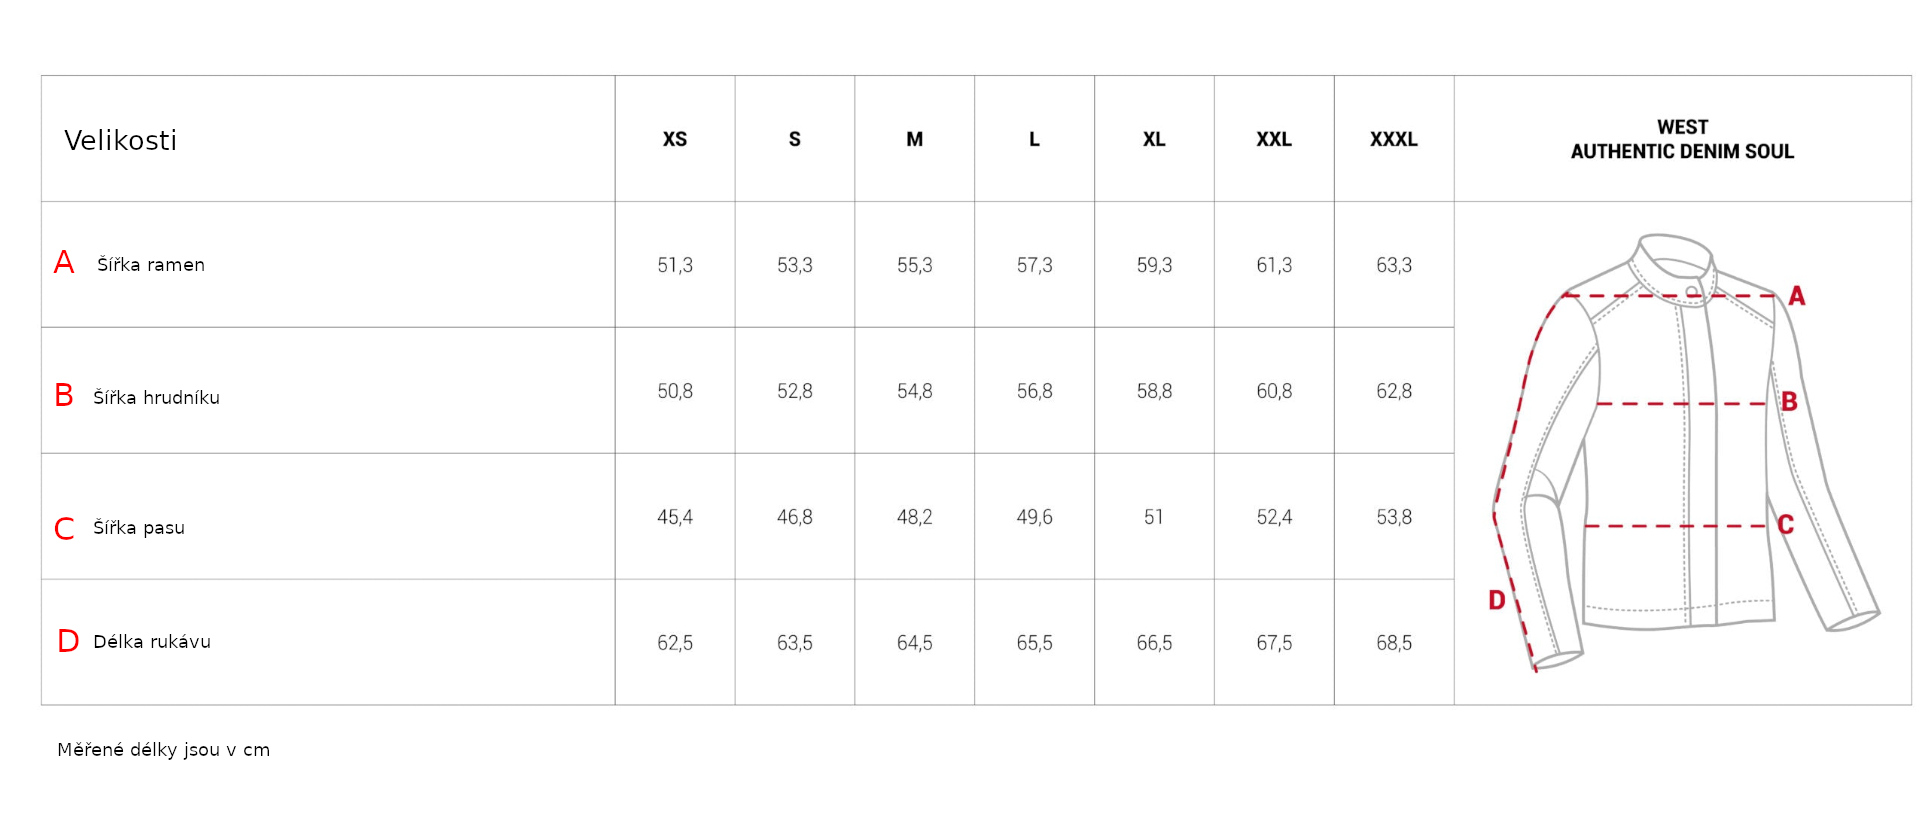This screenshot has height=840, width=1920.
Task: Click the Délka rukávu row label
Action: 152,641
